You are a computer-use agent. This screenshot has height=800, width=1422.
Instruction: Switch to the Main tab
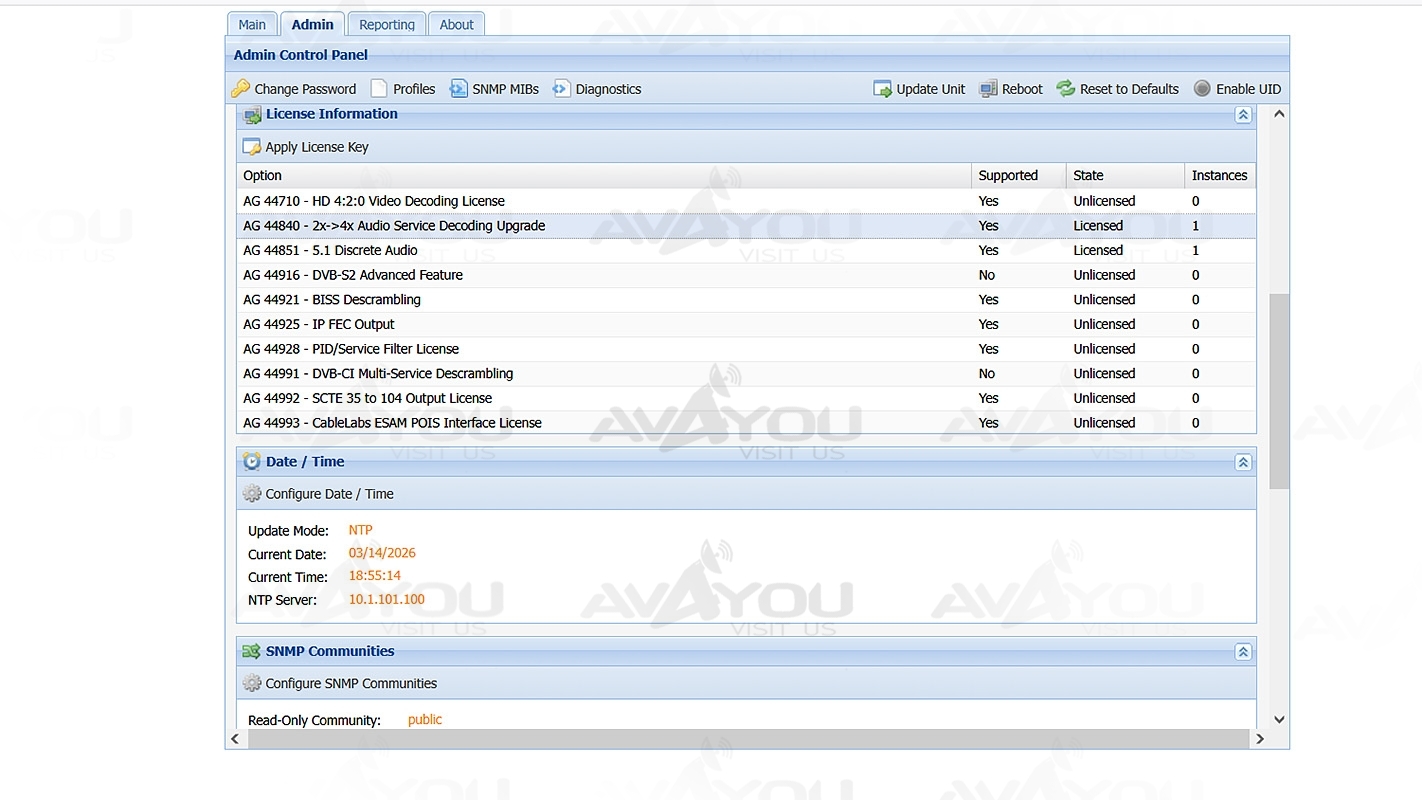pyautogui.click(x=252, y=25)
